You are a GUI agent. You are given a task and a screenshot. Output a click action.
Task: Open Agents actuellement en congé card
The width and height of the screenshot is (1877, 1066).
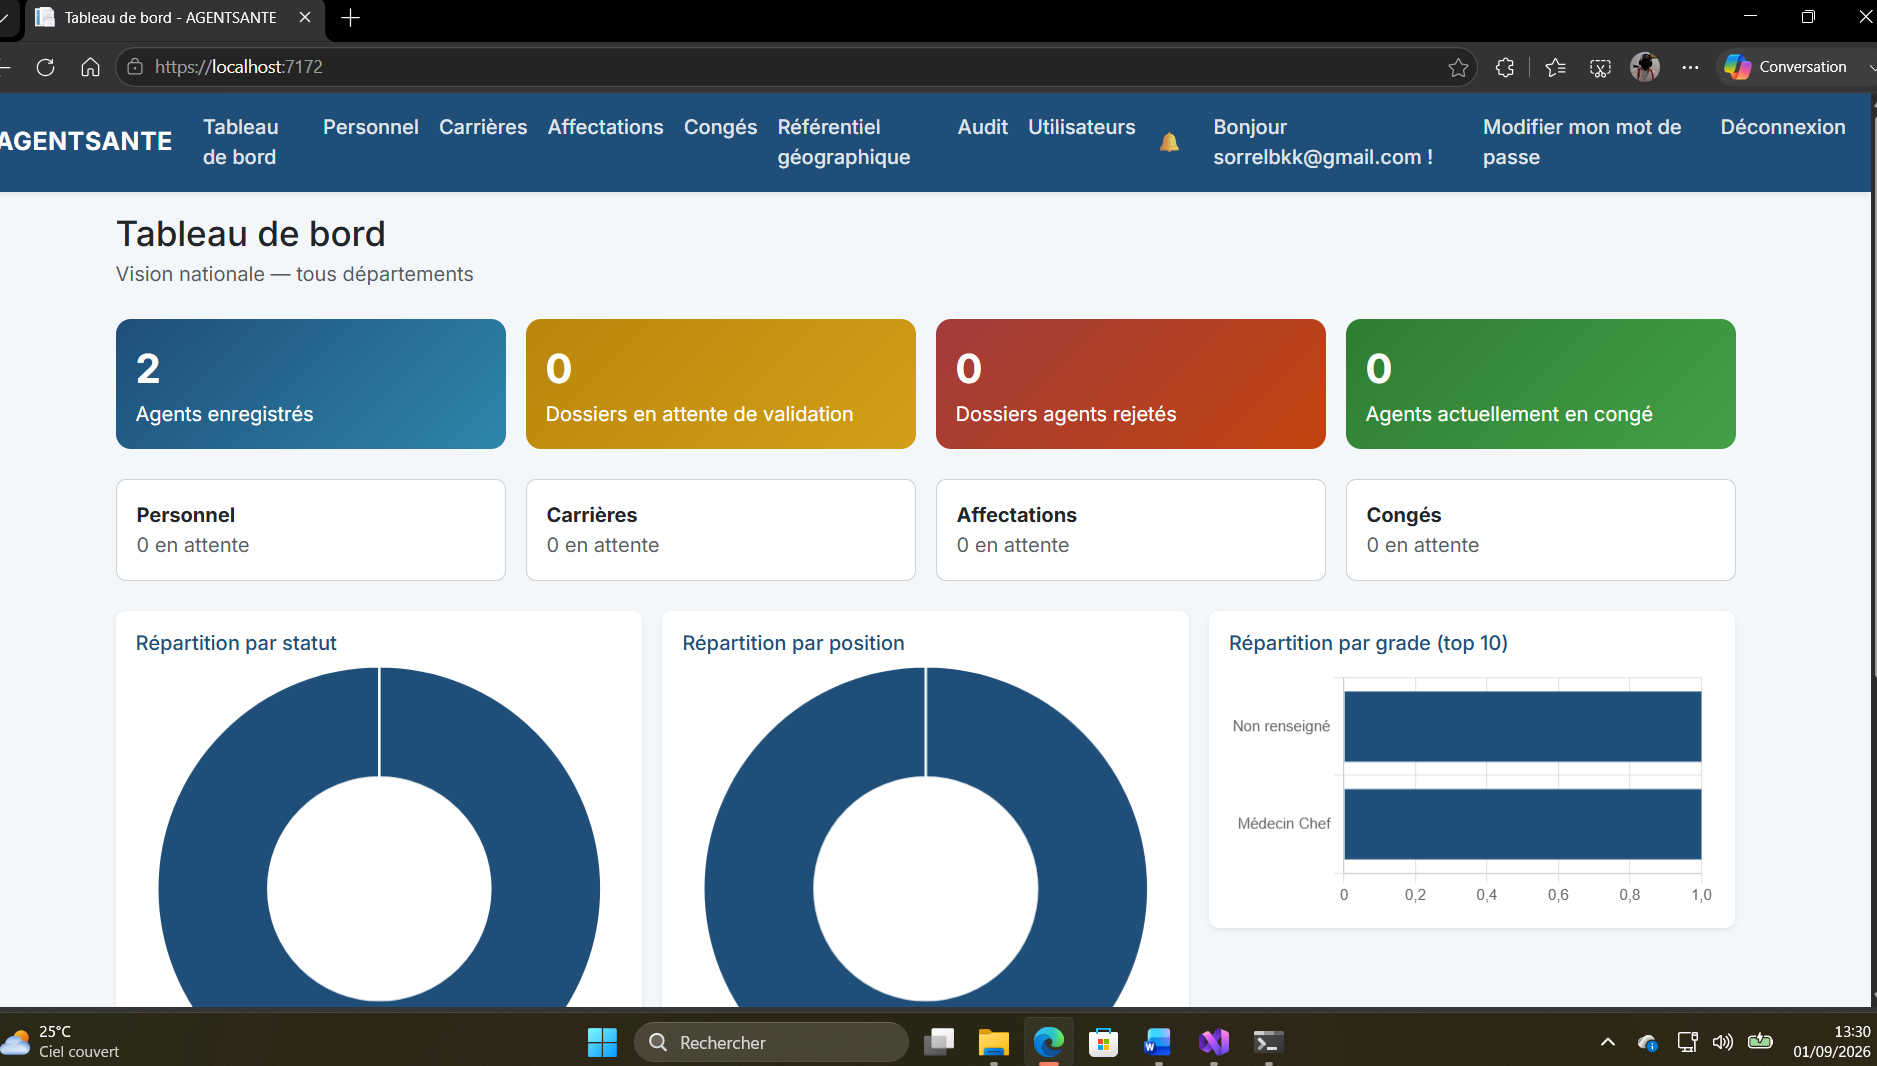1541,384
